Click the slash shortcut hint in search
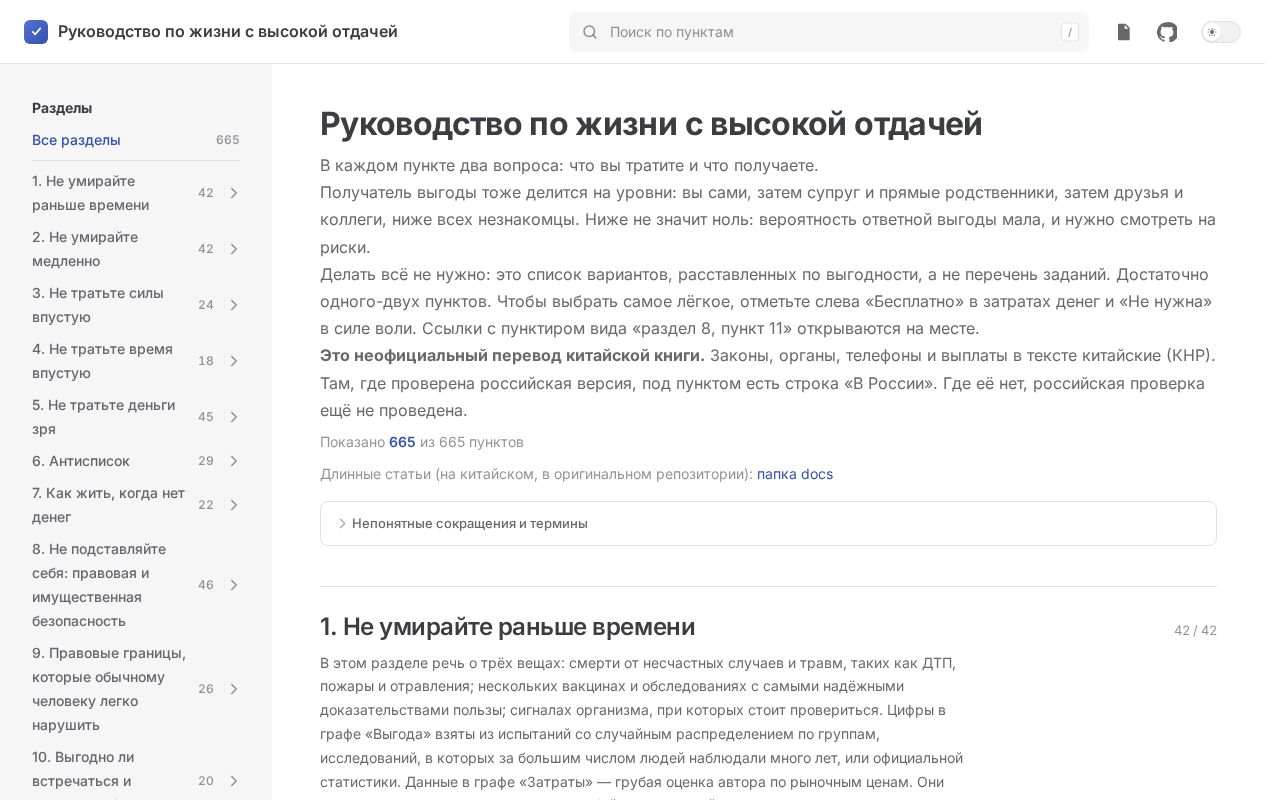This screenshot has height=800, width=1280. click(1070, 32)
